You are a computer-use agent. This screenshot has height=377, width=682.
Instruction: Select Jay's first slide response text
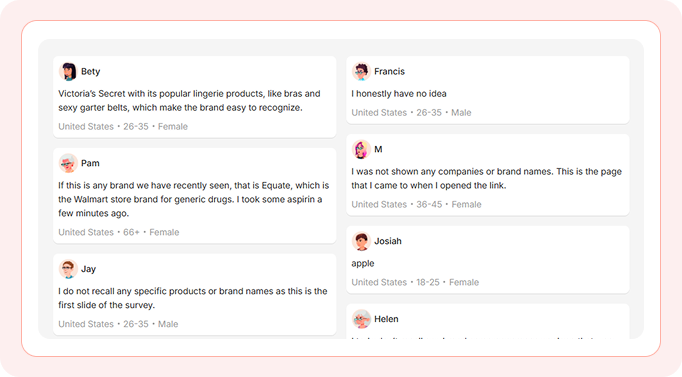pyautogui.click(x=193, y=298)
